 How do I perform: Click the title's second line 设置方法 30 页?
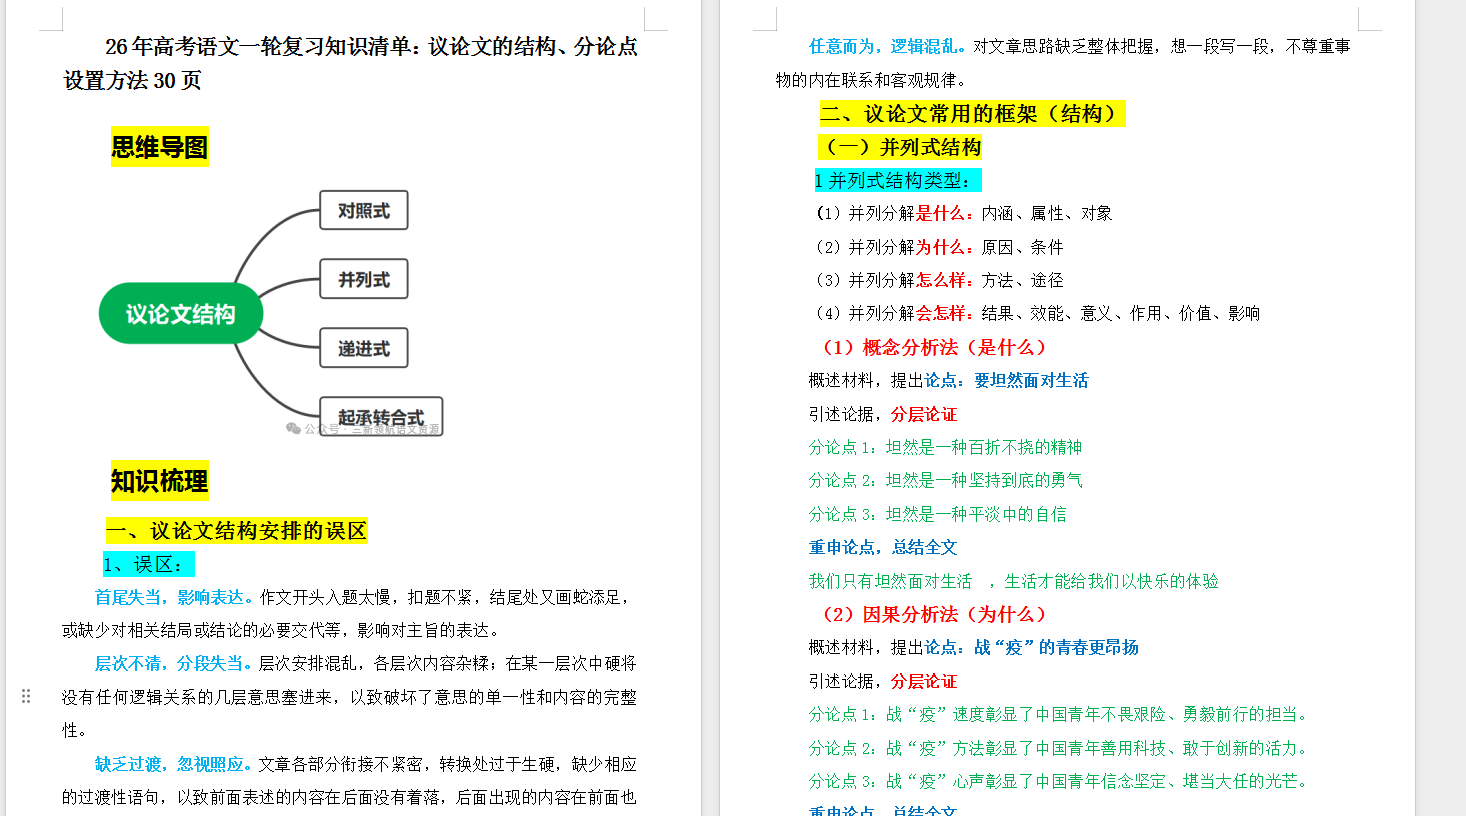[x=132, y=80]
